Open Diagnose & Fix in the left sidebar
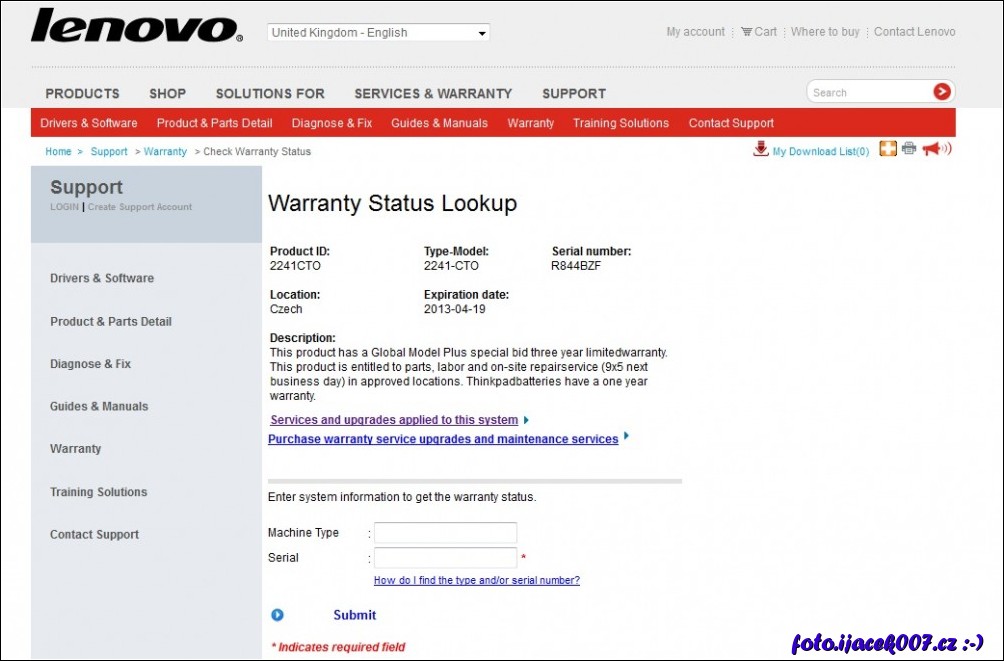The width and height of the screenshot is (1004, 661). pyautogui.click(x=90, y=364)
